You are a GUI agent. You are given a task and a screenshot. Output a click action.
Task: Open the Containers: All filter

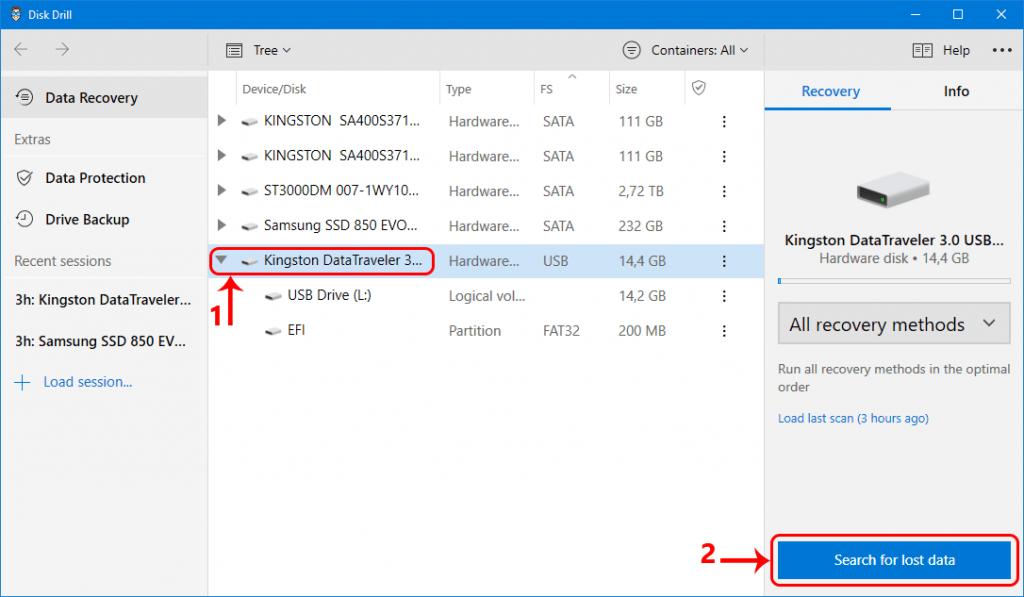pos(685,49)
